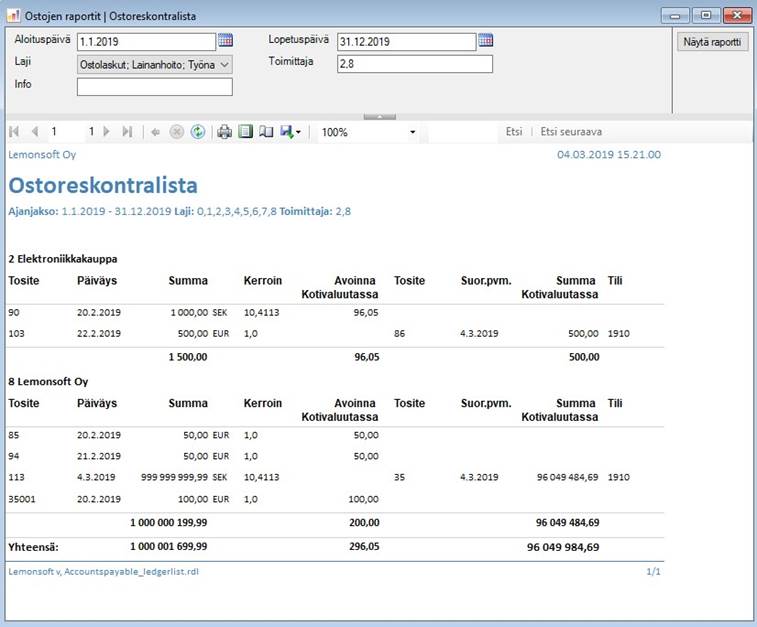Click supplier heading 8 Lemonsoft Oy
This screenshot has width=757, height=627.
pos(48,381)
